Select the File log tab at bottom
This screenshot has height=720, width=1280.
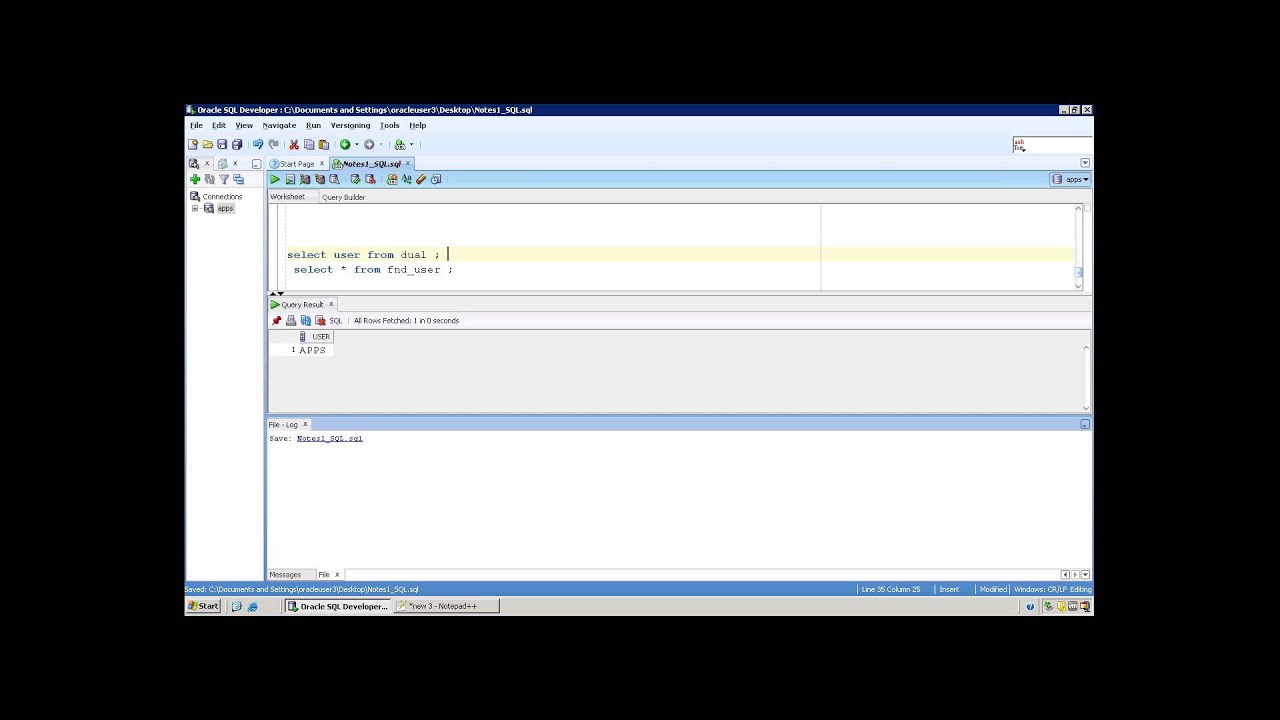[x=324, y=574]
